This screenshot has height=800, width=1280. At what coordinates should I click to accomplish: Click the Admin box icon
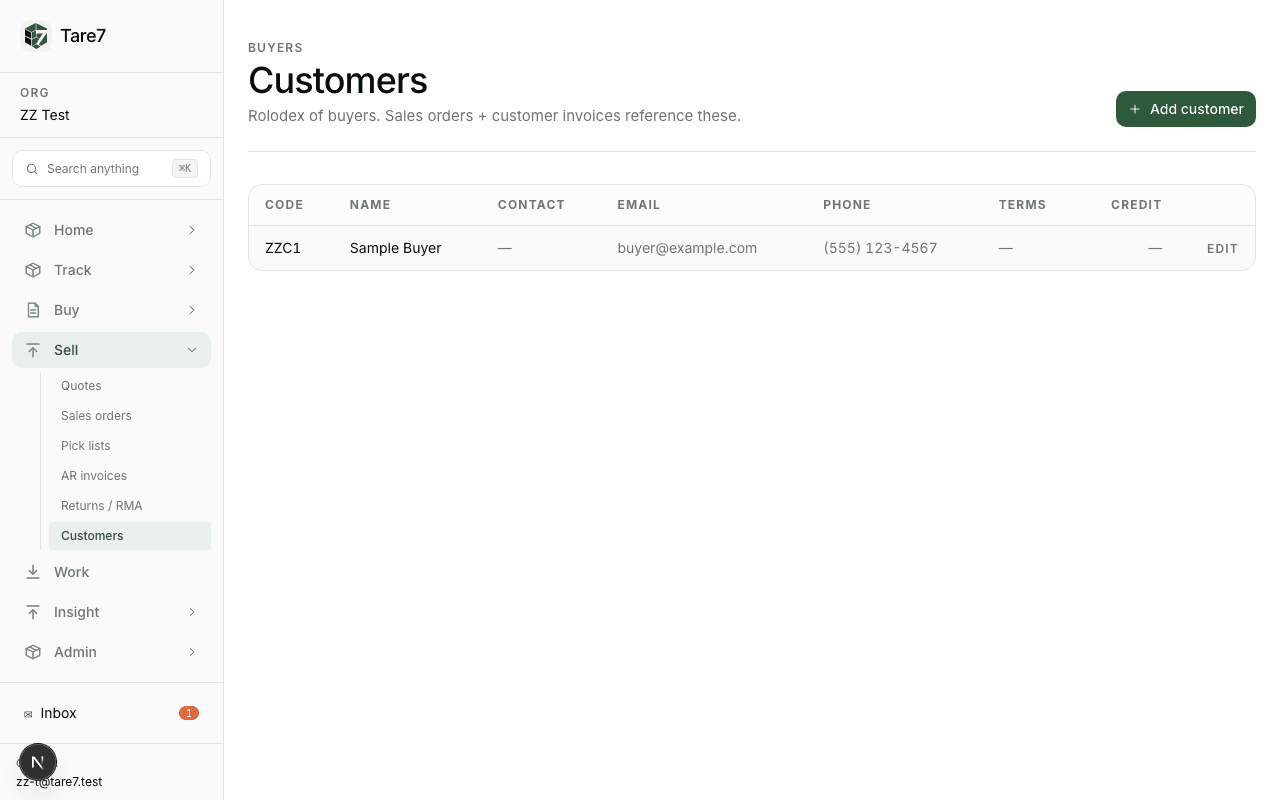tap(33, 652)
